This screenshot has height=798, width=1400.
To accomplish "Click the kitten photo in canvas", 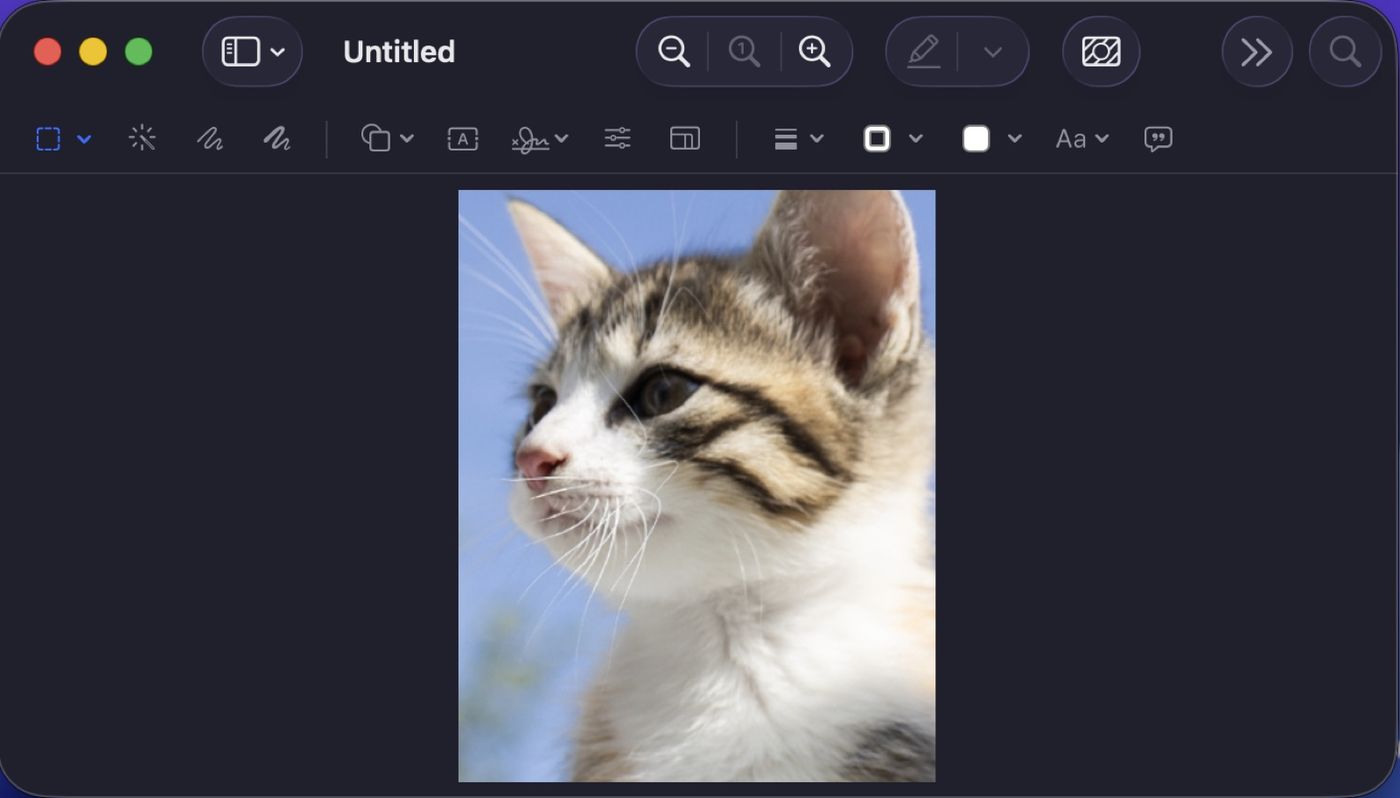I will click(x=697, y=486).
